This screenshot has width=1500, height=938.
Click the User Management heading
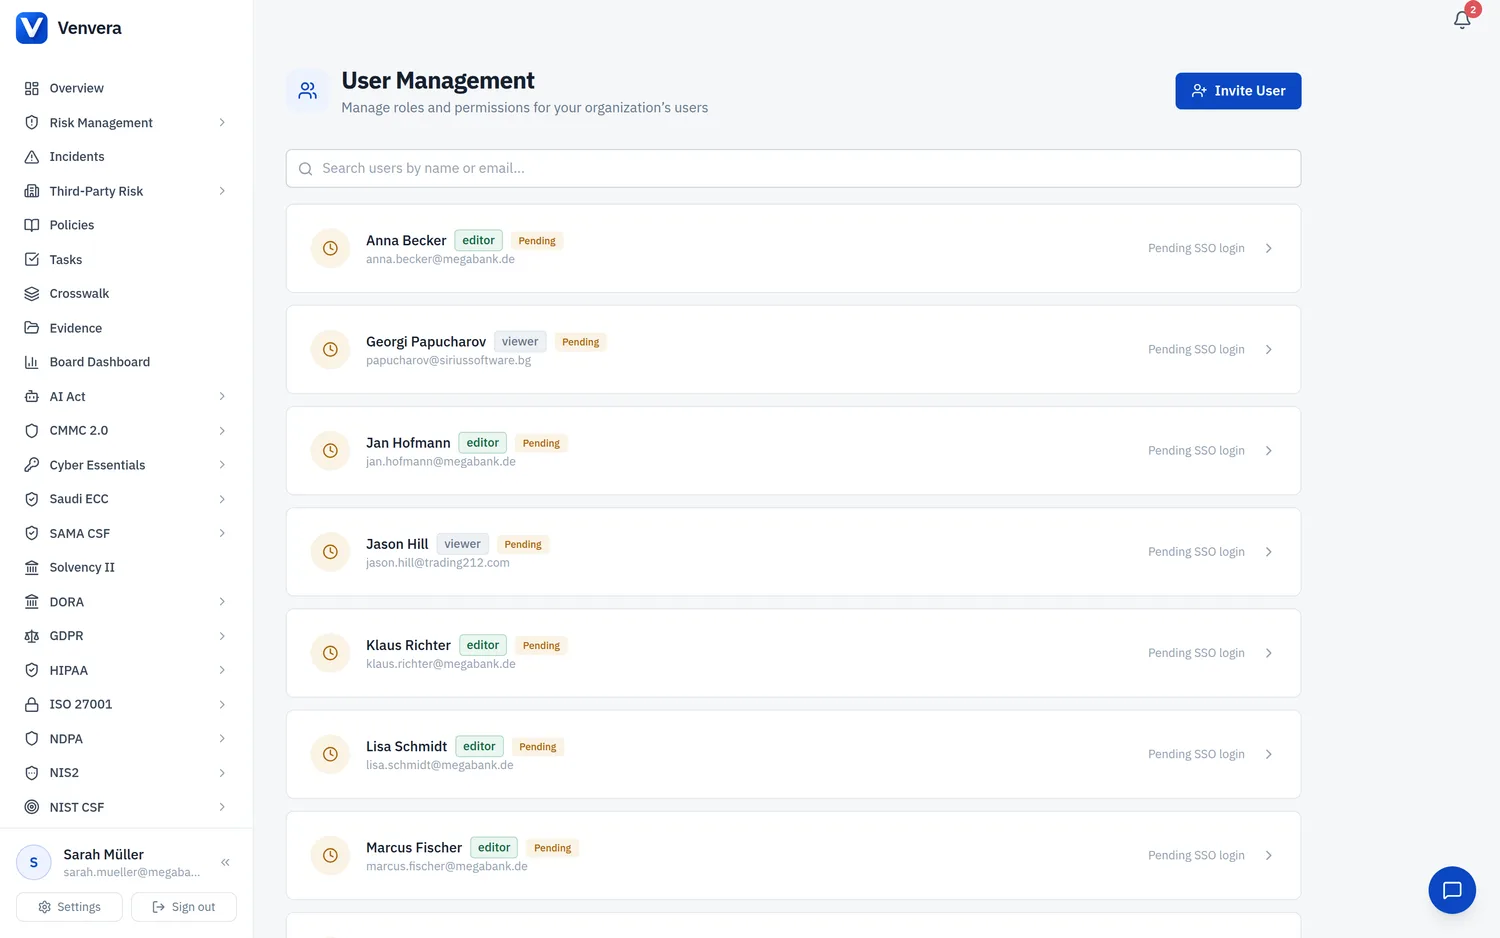pyautogui.click(x=438, y=80)
